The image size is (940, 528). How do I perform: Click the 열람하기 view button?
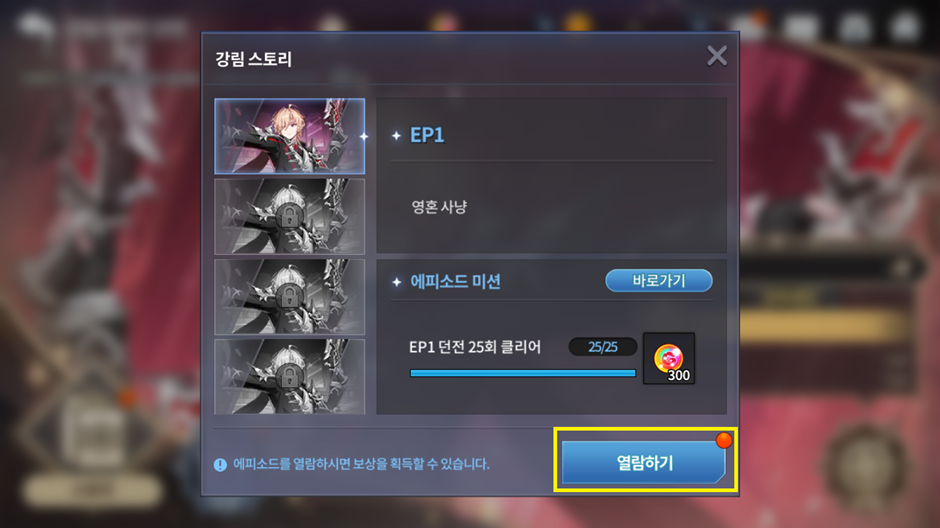coord(644,462)
